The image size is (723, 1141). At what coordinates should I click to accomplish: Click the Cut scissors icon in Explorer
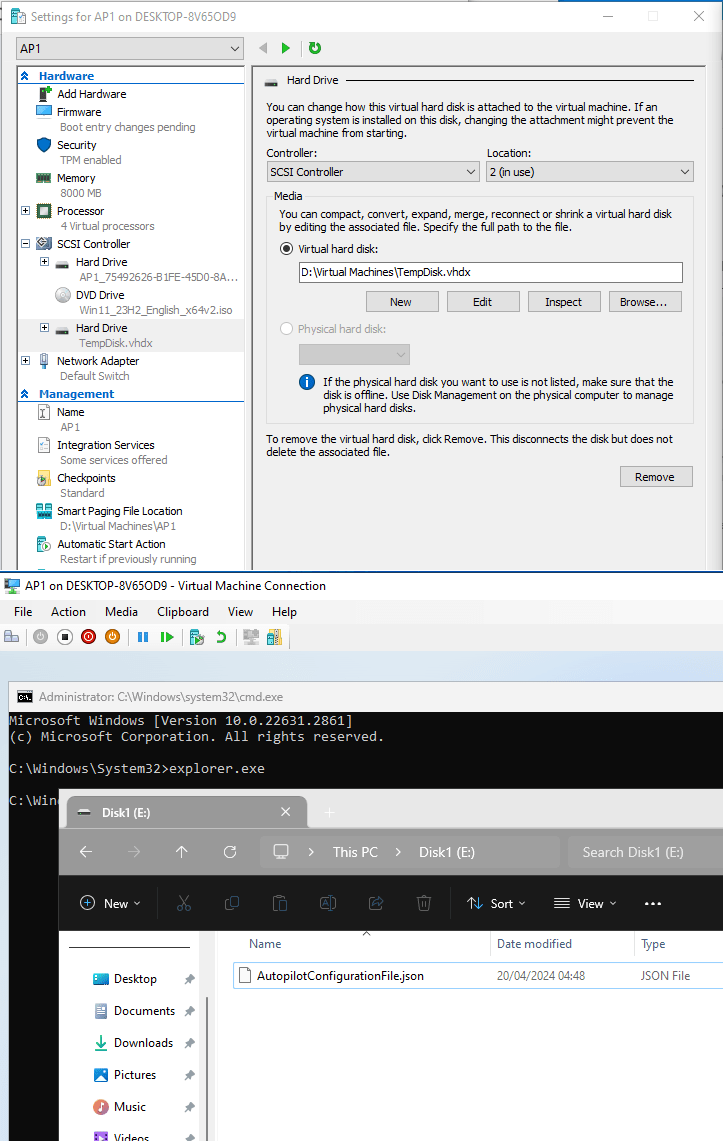184,903
